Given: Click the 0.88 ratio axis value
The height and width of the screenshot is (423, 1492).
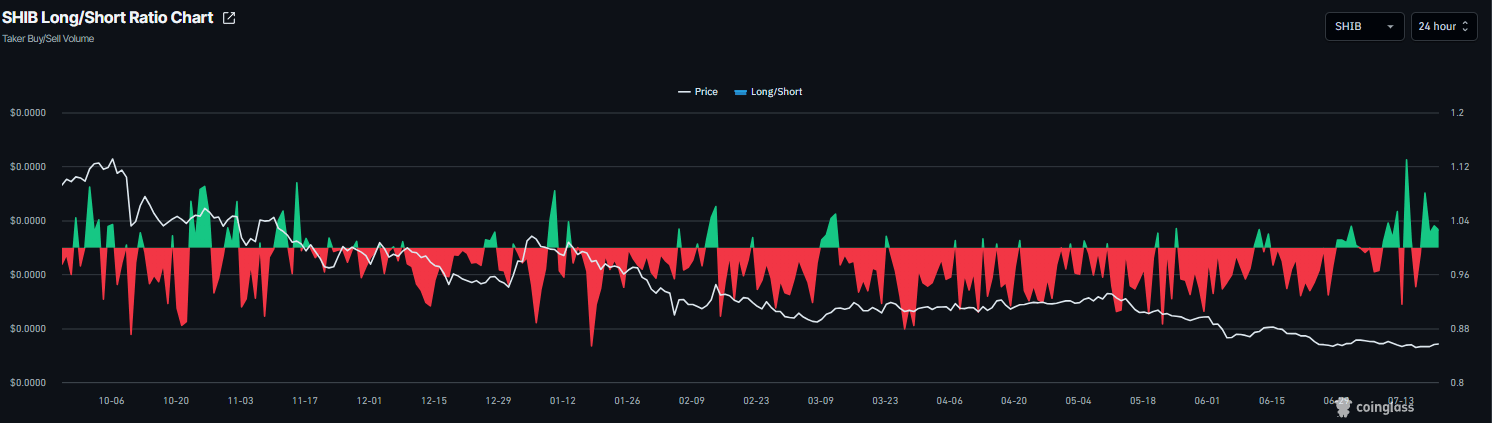Looking at the screenshot, I should coord(1459,329).
